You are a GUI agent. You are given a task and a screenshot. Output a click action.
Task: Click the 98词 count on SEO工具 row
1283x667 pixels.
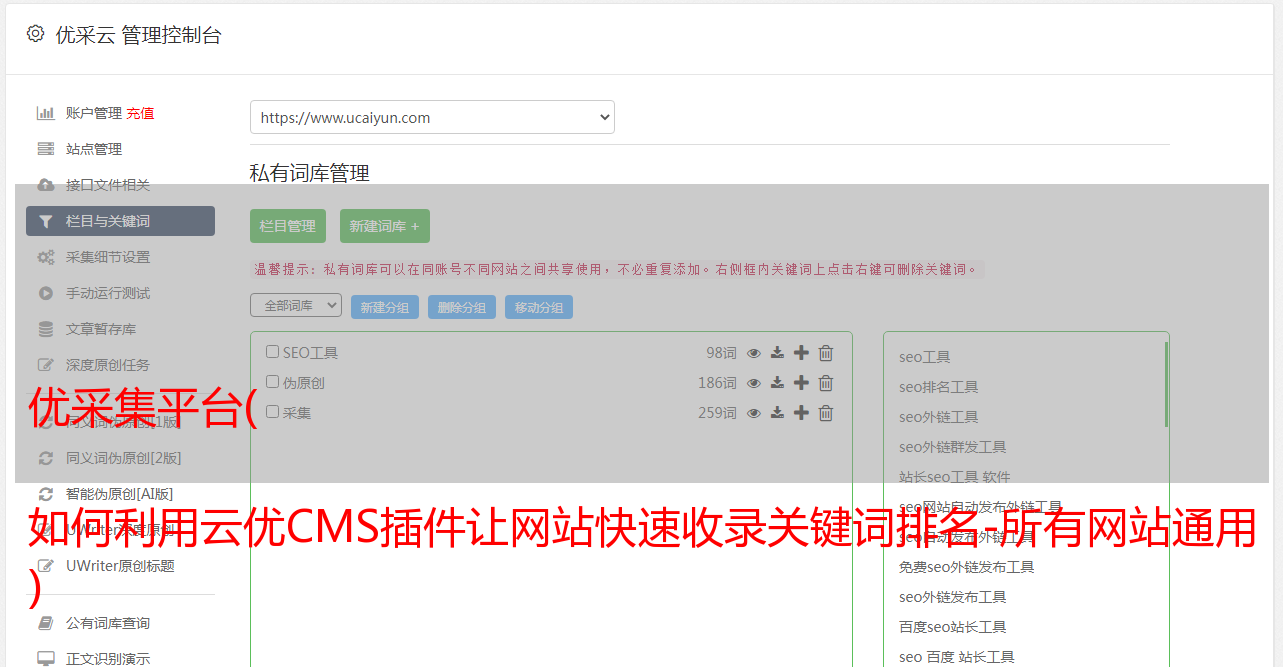(721, 353)
